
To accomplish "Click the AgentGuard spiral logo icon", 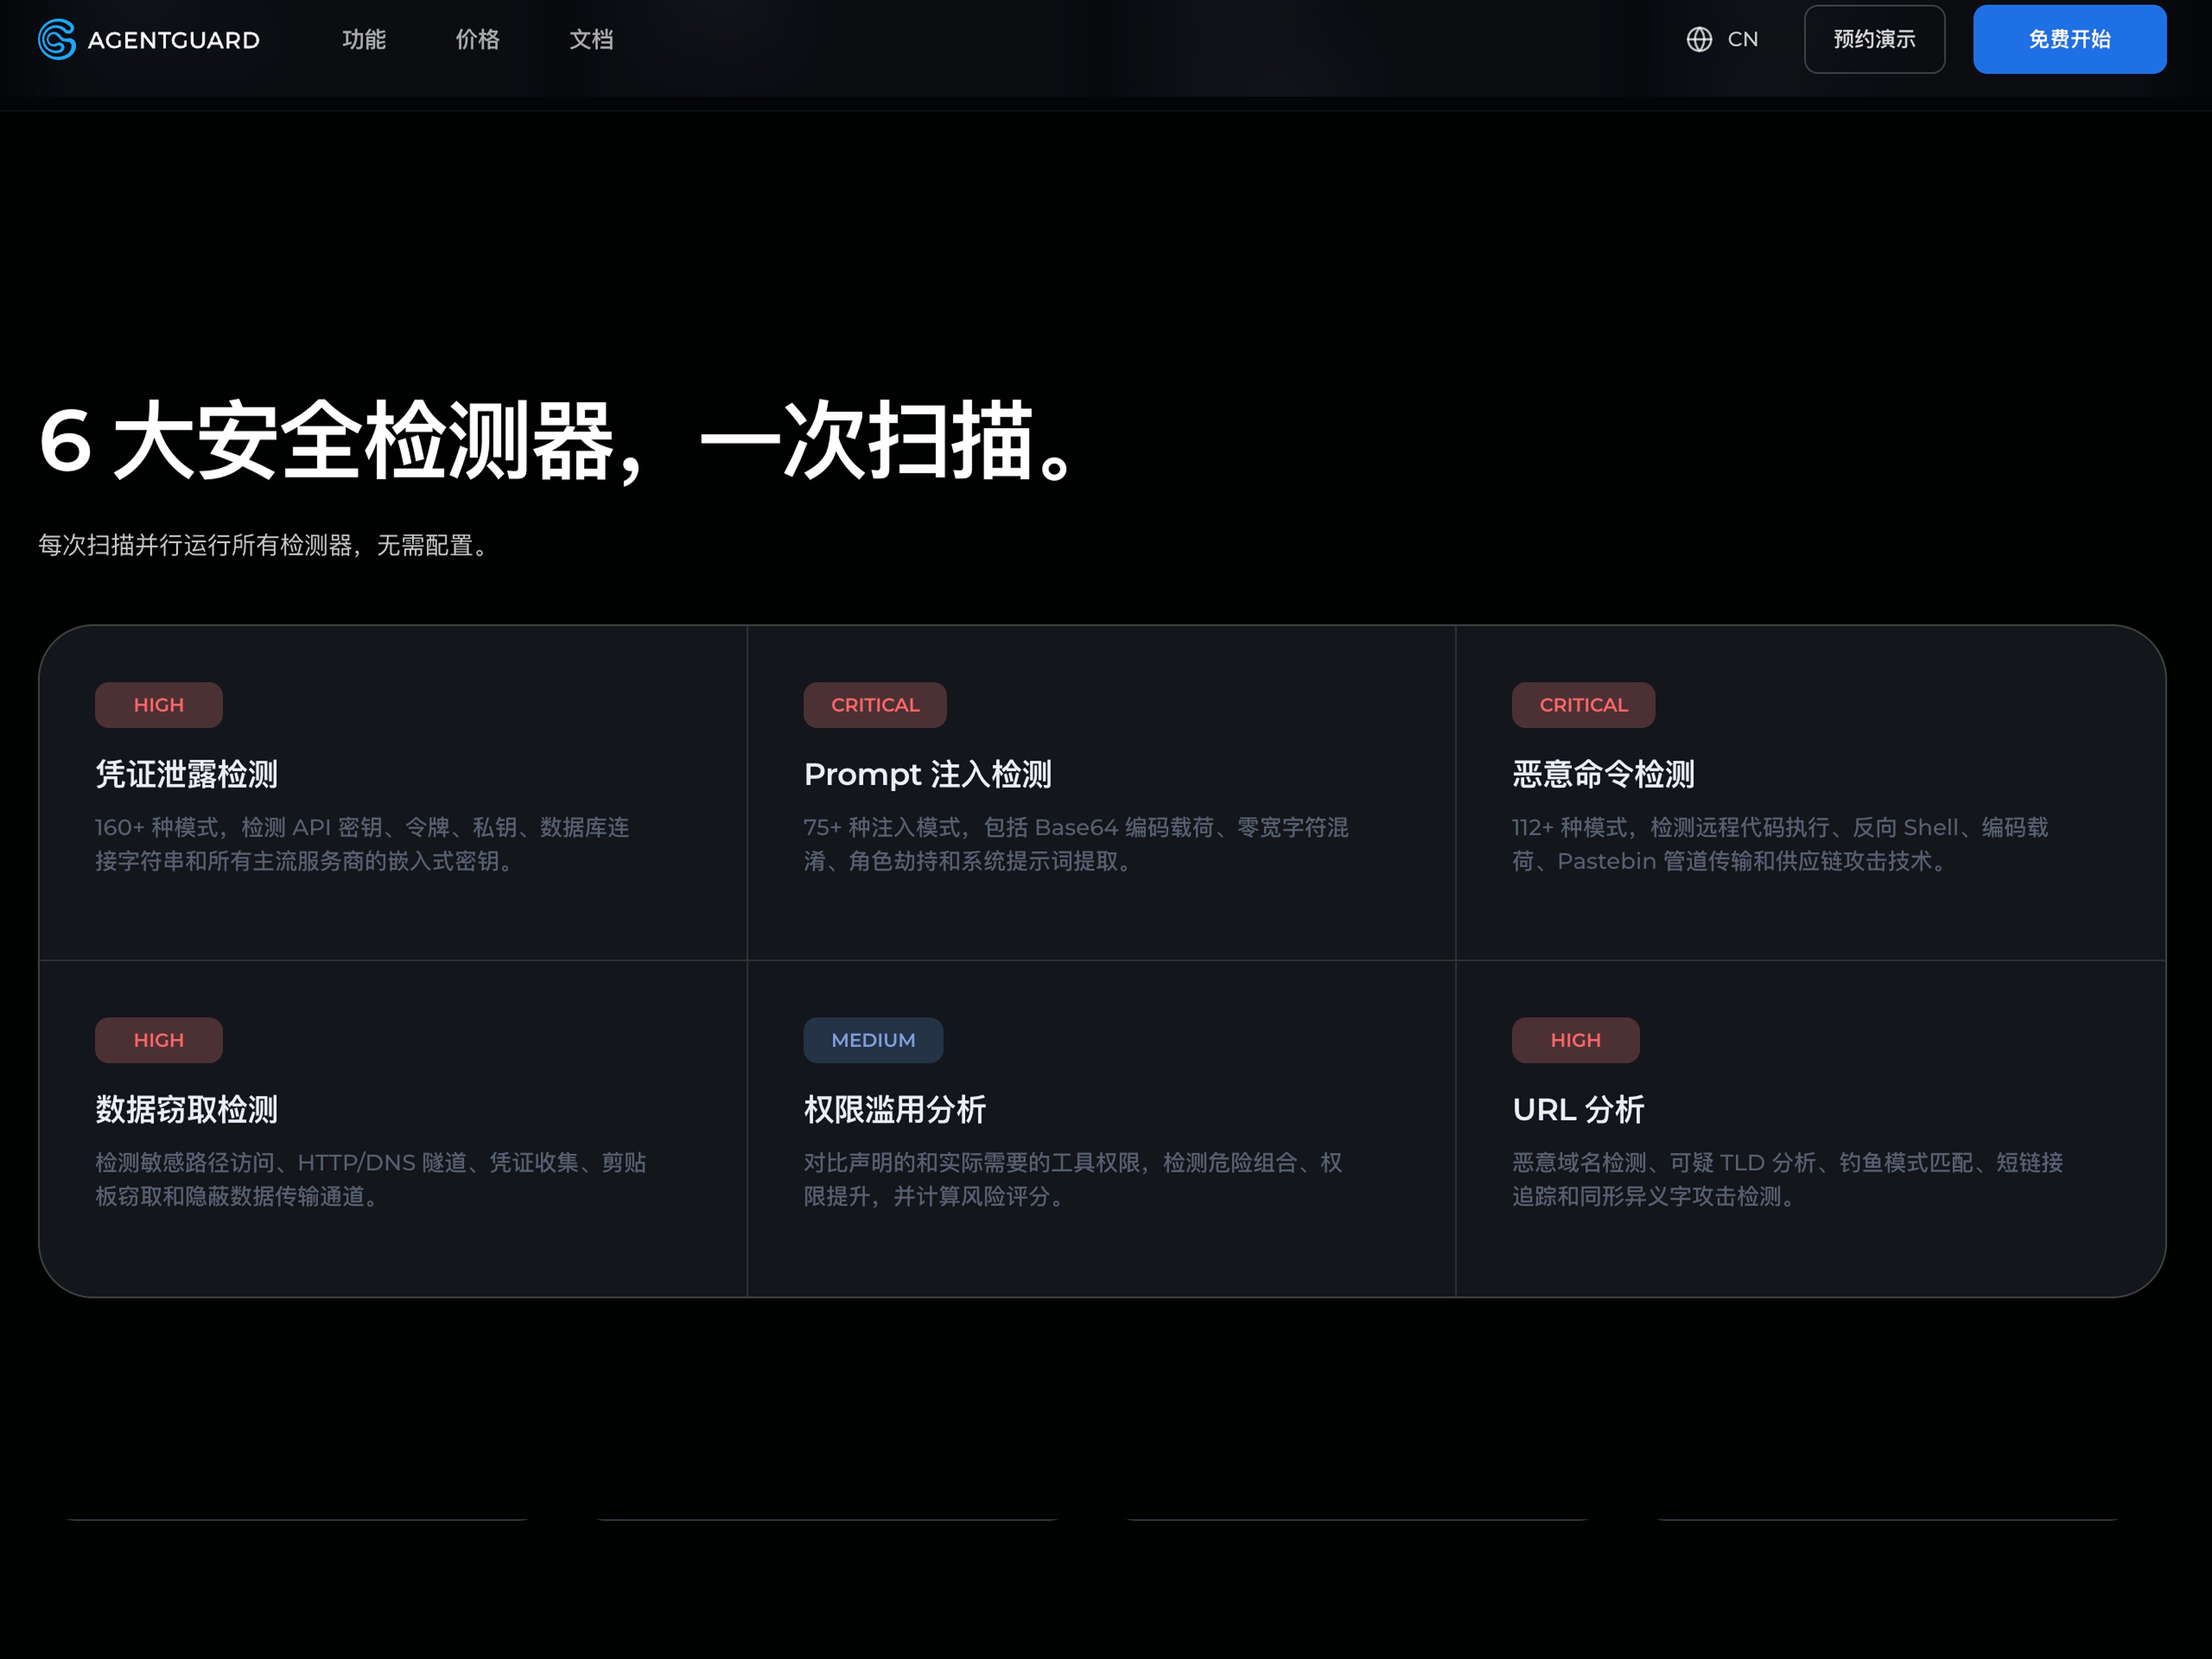I will [57, 39].
